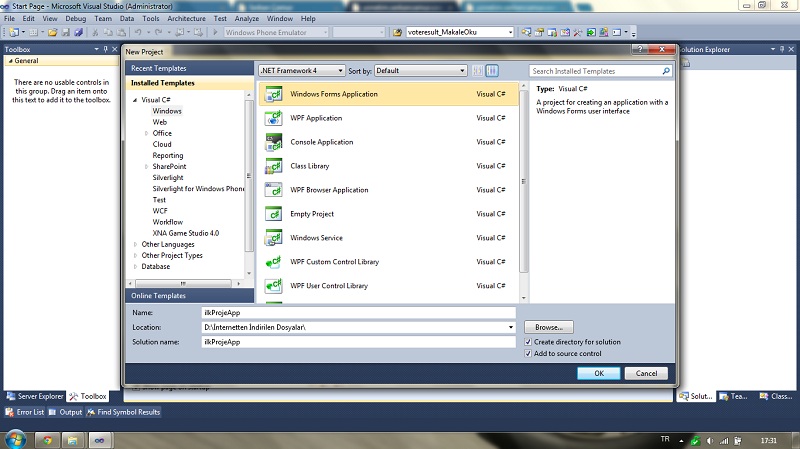Click into the project Name field

[359, 313]
